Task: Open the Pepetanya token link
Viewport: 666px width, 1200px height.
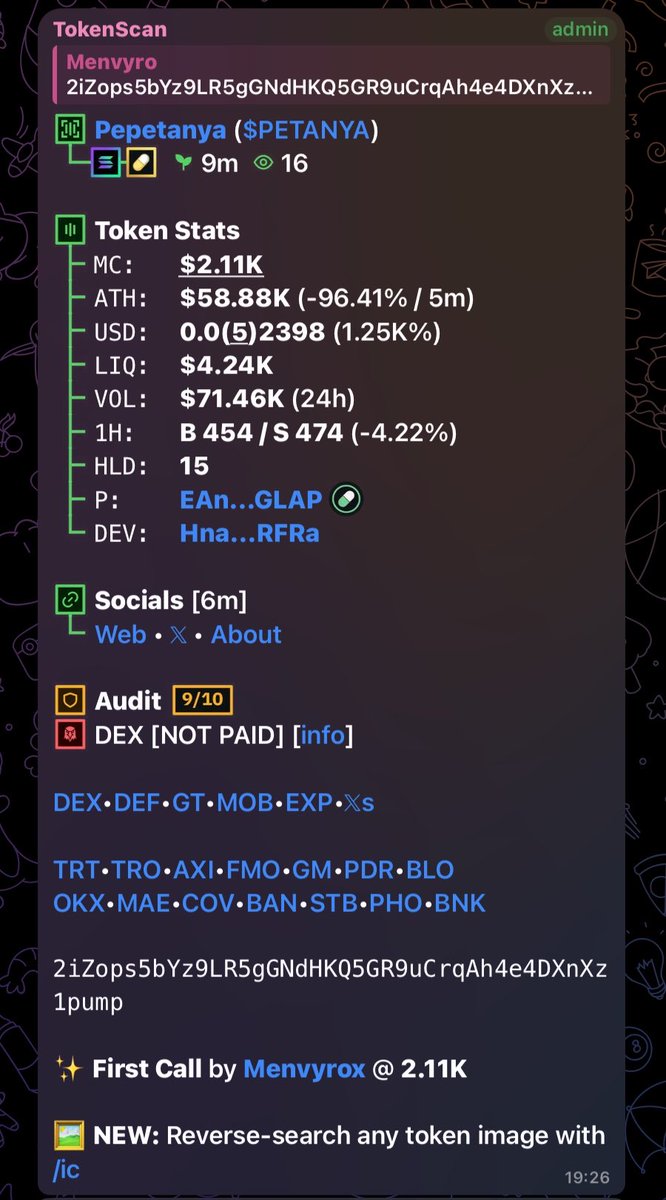Action: [x=160, y=129]
